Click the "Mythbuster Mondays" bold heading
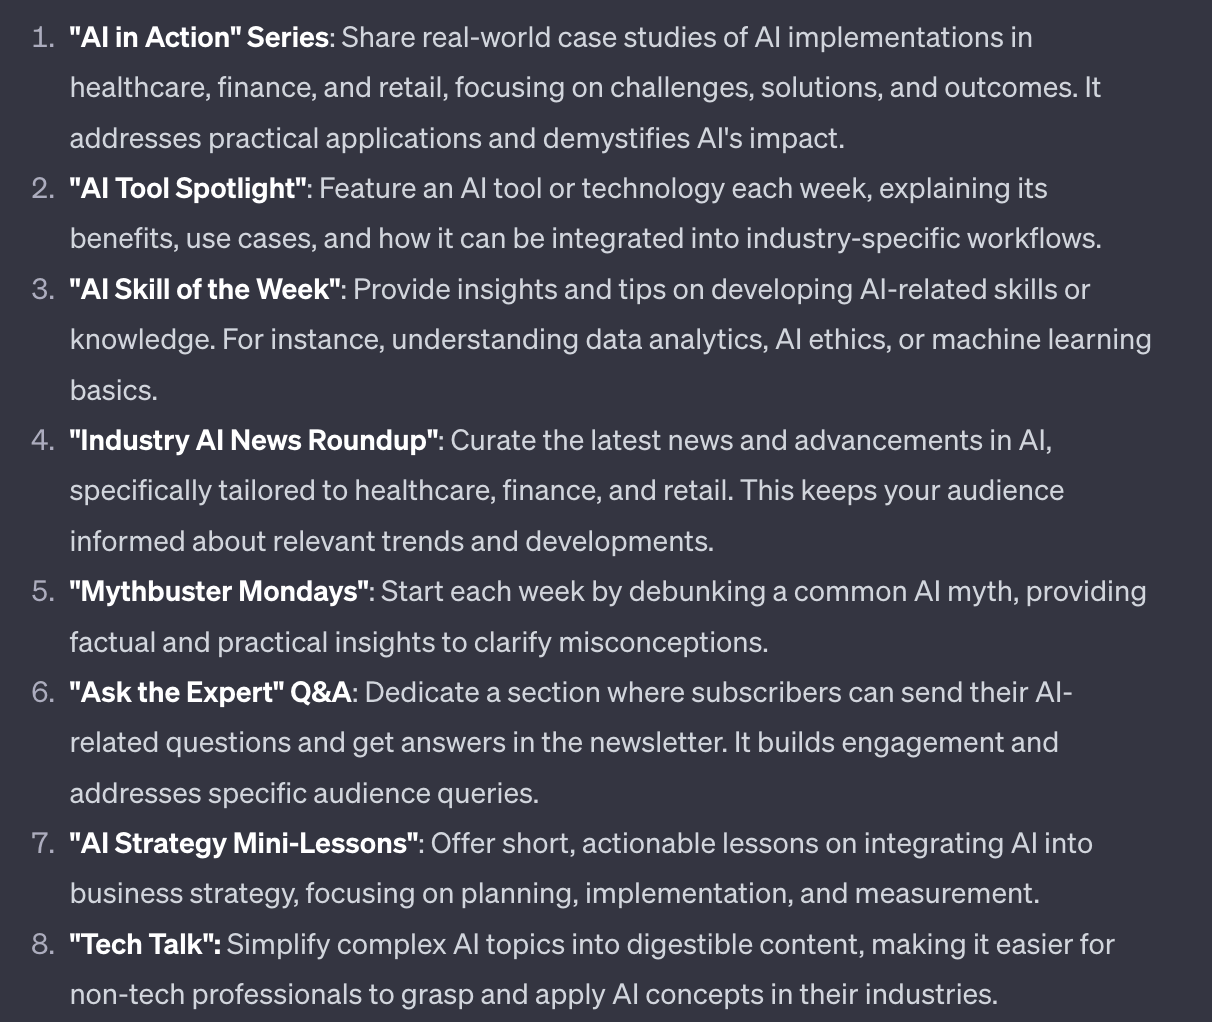The image size is (1212, 1022). point(220,592)
